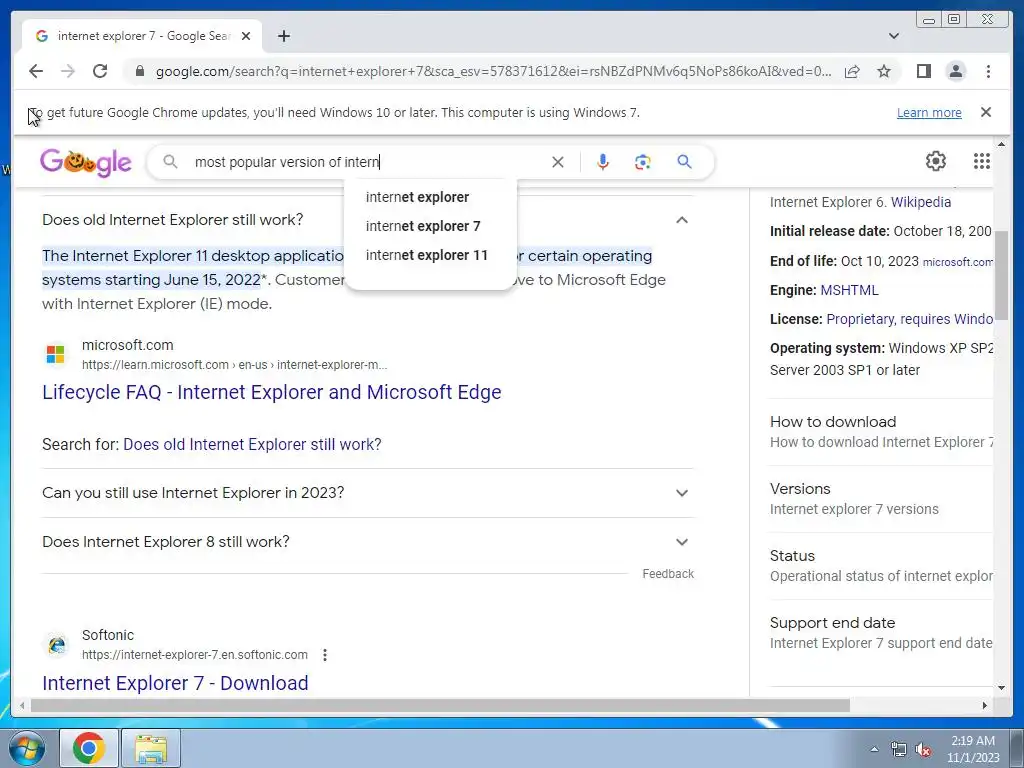Share this page from address bar

click(852, 71)
